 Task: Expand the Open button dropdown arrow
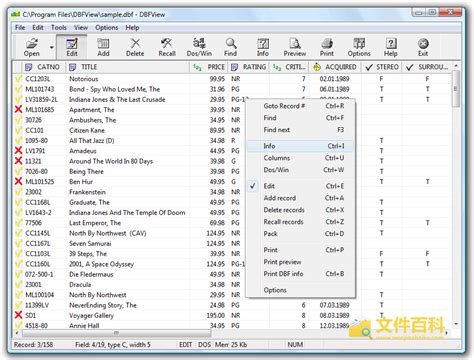click(52, 47)
